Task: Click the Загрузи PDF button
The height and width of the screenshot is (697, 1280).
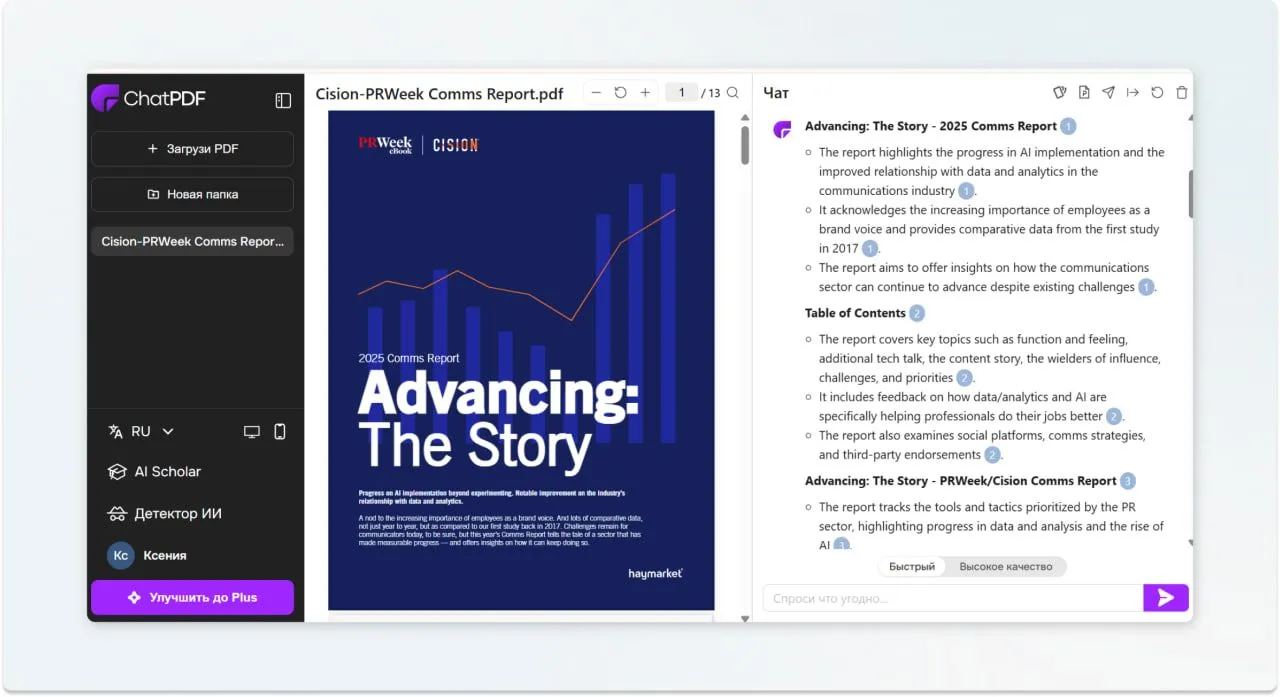Action: [x=192, y=149]
